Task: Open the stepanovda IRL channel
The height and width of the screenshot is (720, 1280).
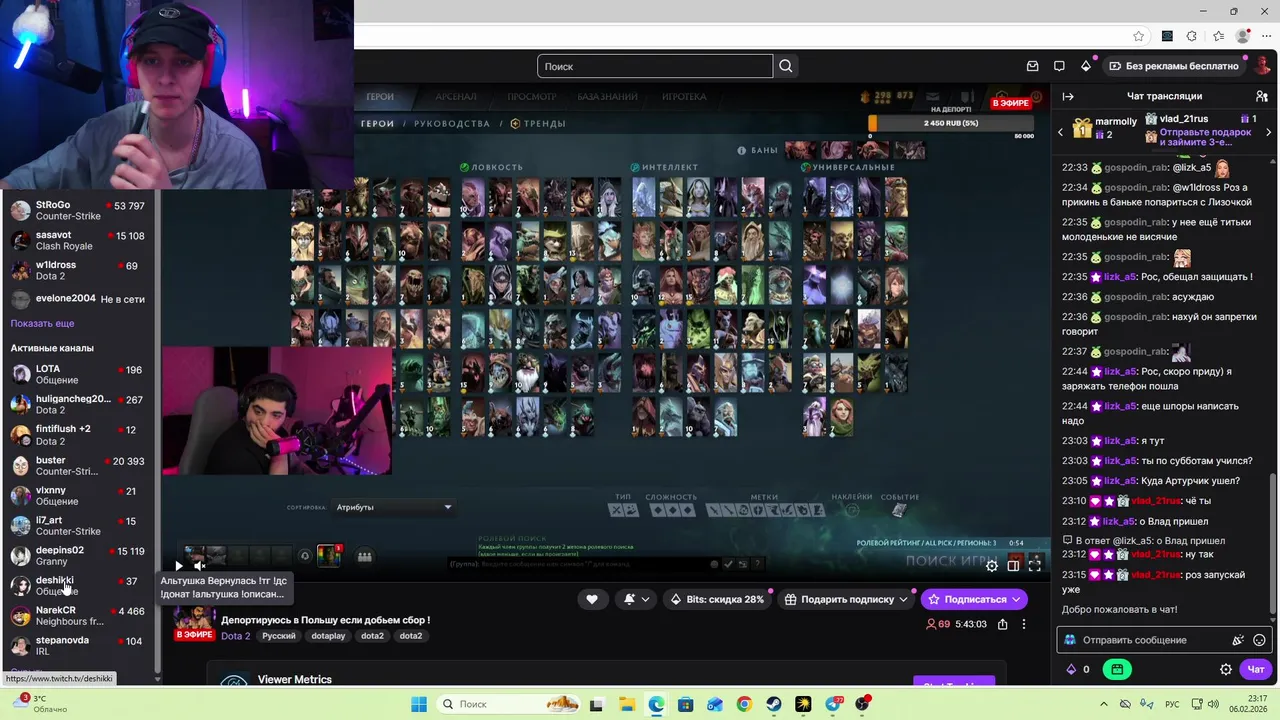Action: coord(78,645)
